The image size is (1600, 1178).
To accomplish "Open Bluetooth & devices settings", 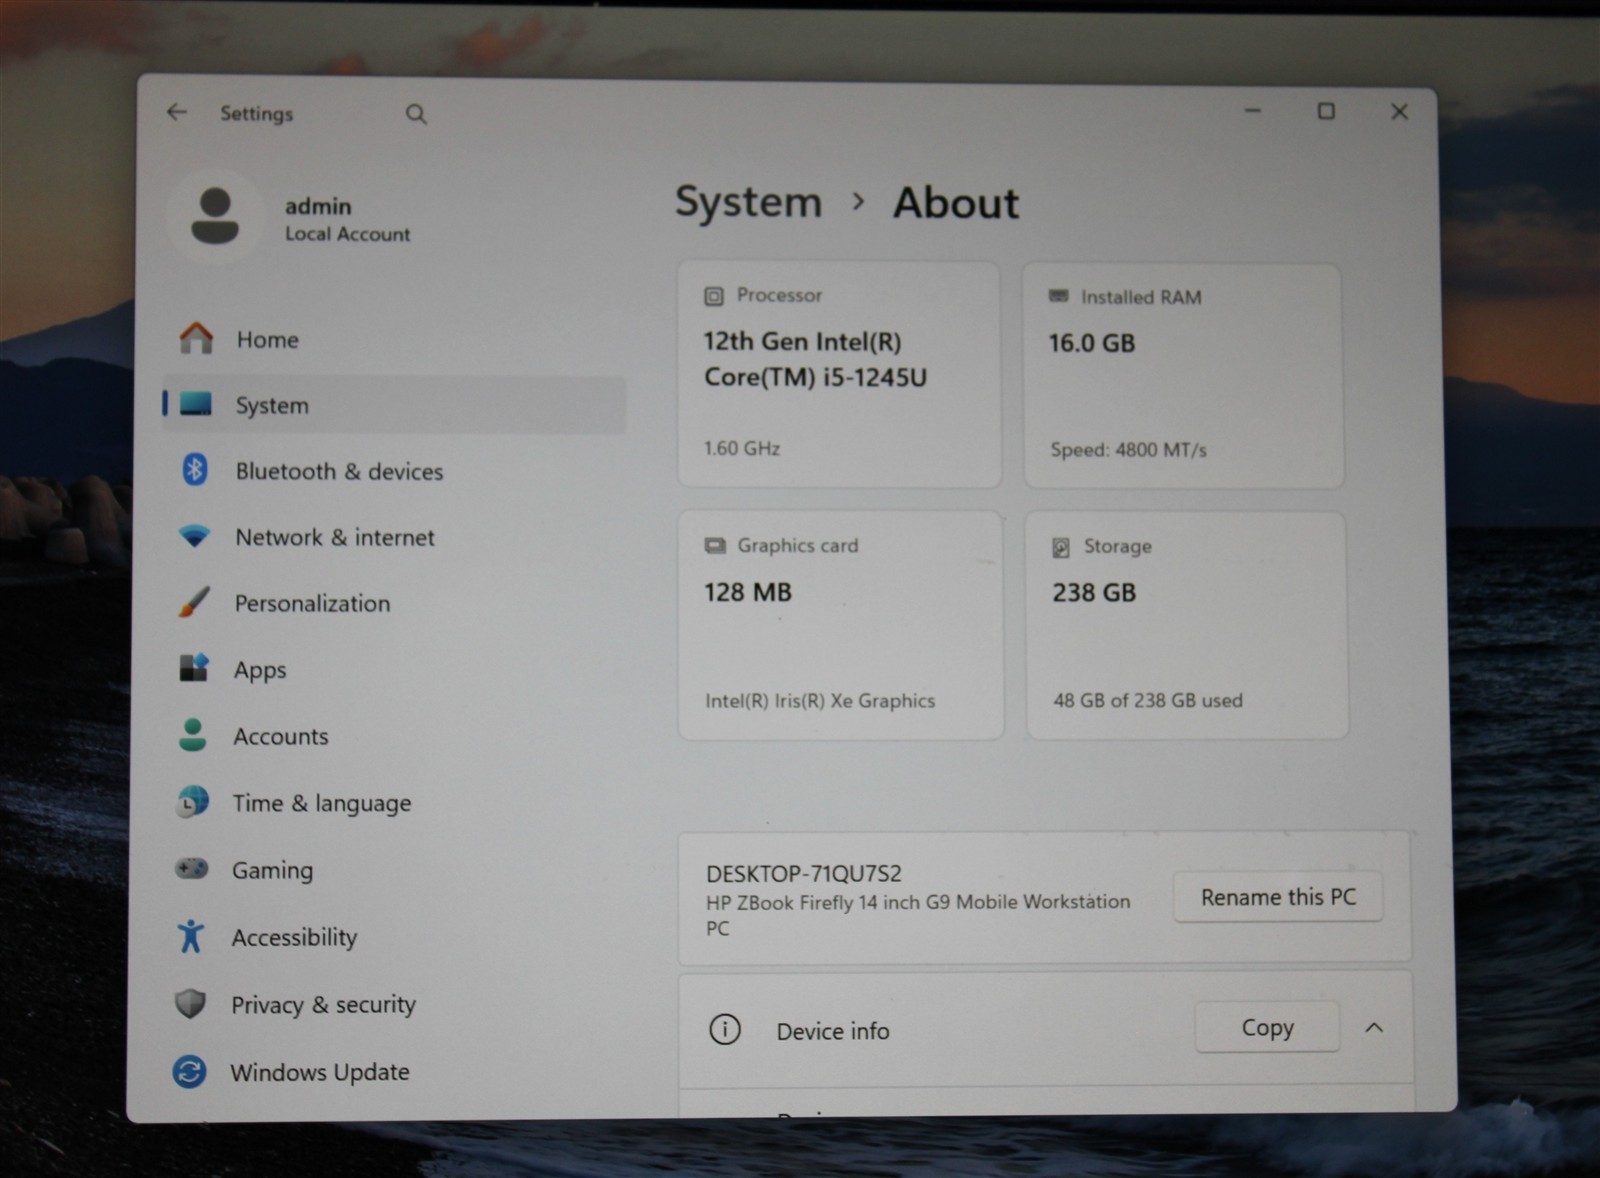I will [394, 471].
